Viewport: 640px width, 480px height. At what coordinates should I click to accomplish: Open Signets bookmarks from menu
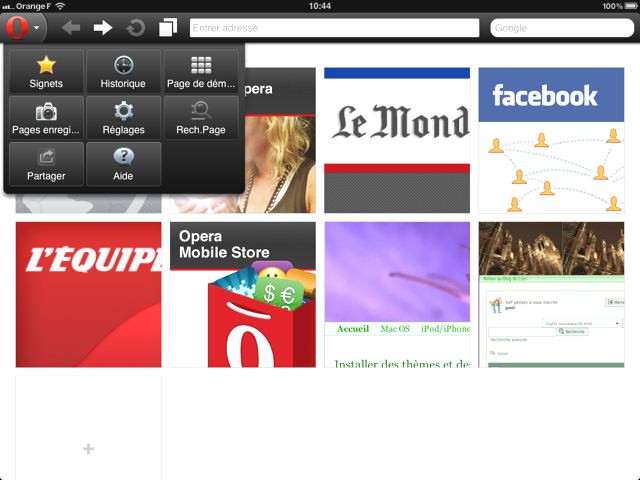(x=46, y=72)
